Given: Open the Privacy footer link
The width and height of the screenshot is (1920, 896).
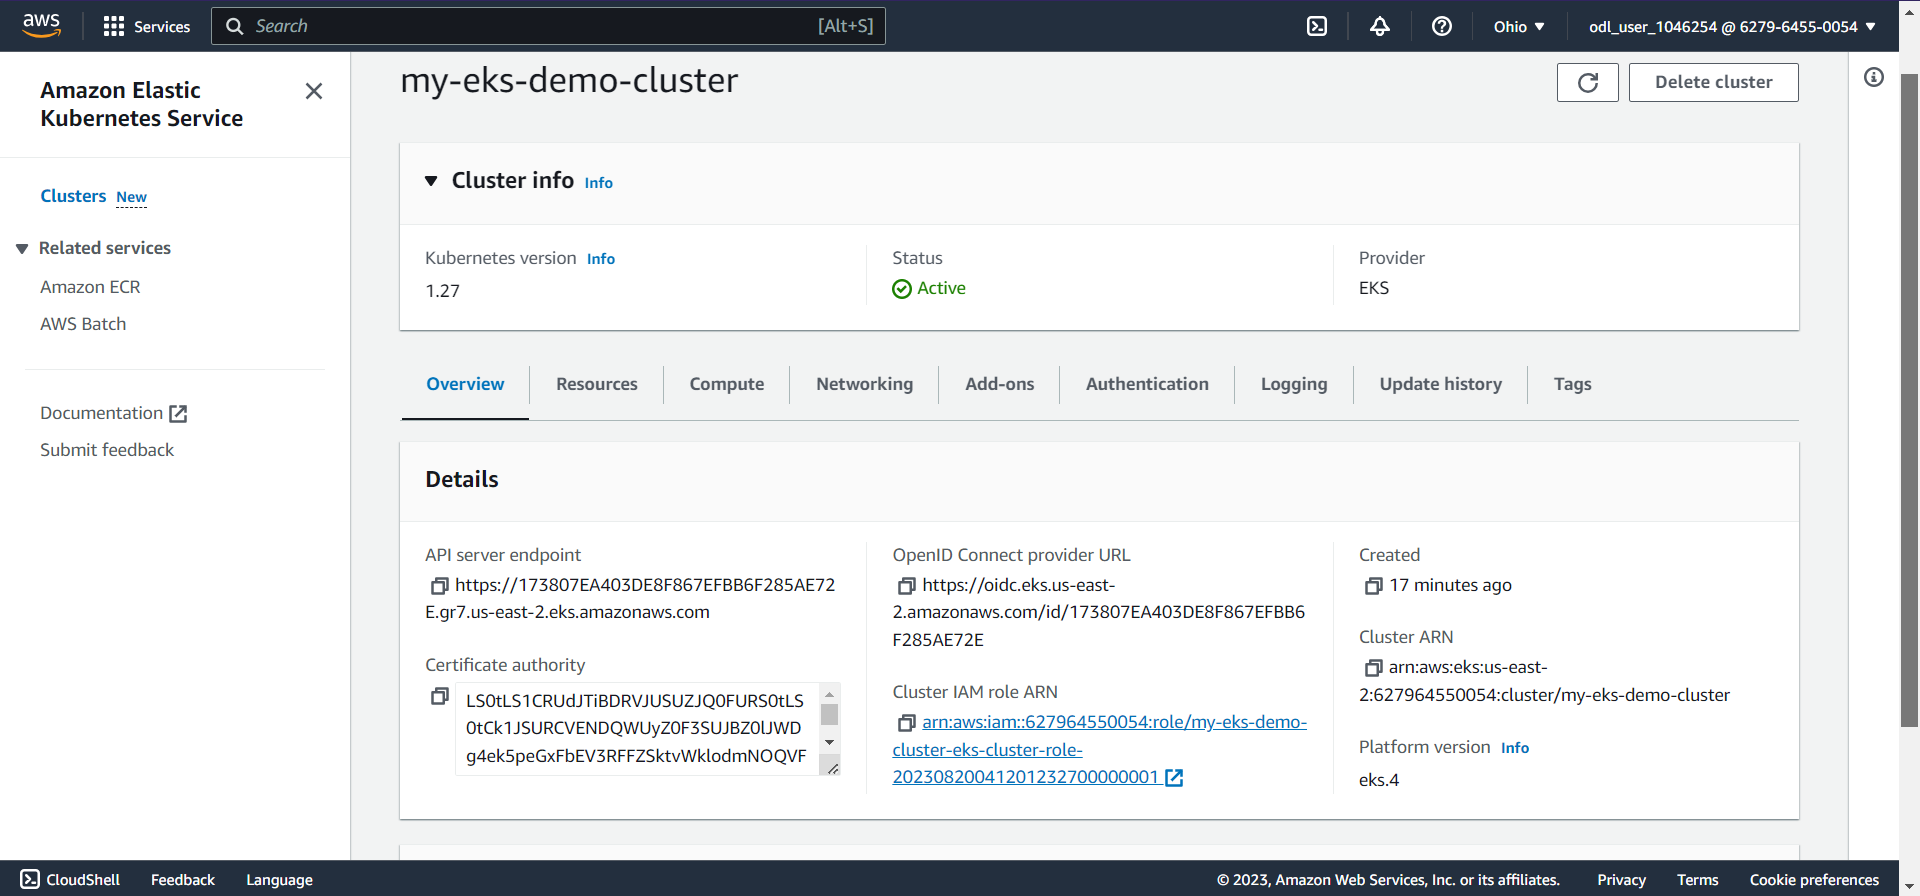Looking at the screenshot, I should (1621, 880).
